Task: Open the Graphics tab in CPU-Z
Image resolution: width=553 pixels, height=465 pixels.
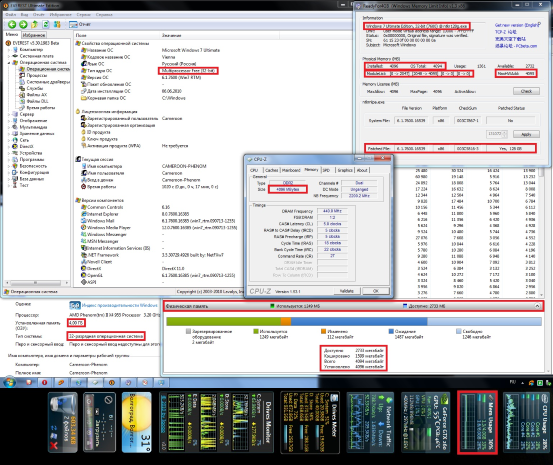Action: click(345, 170)
